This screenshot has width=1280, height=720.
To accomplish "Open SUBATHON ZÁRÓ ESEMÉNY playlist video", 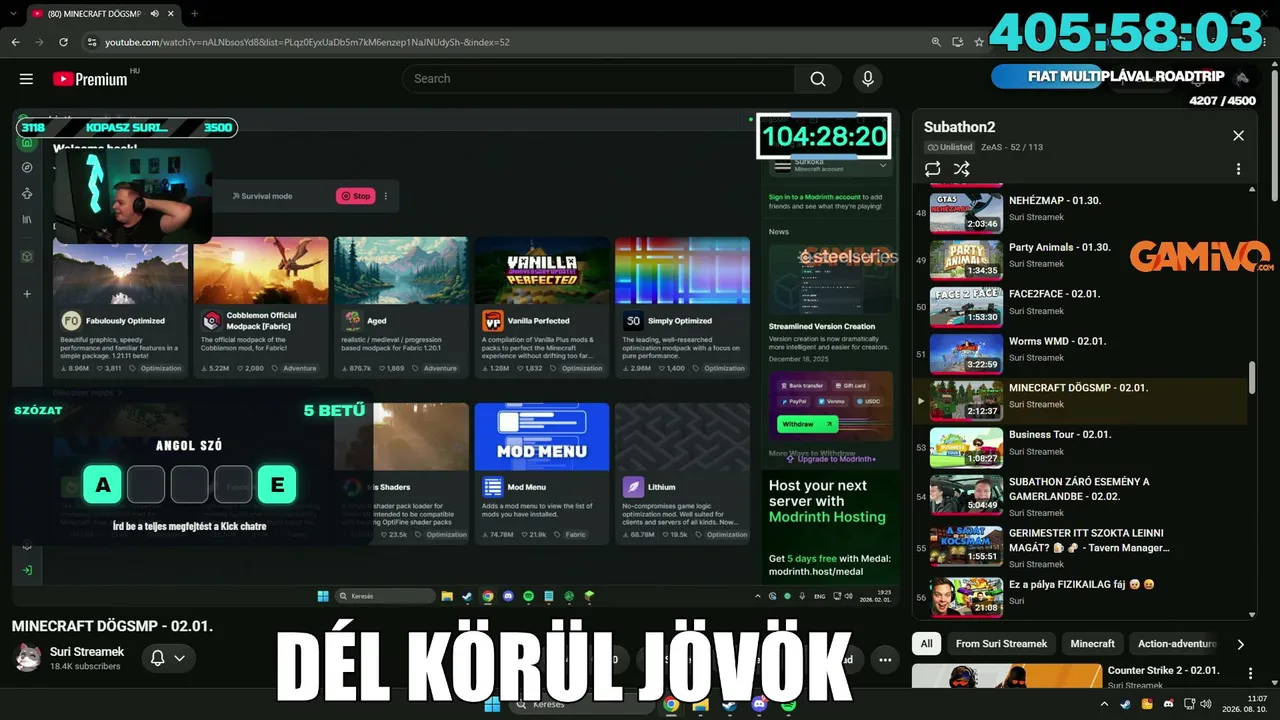I will click(1082, 495).
